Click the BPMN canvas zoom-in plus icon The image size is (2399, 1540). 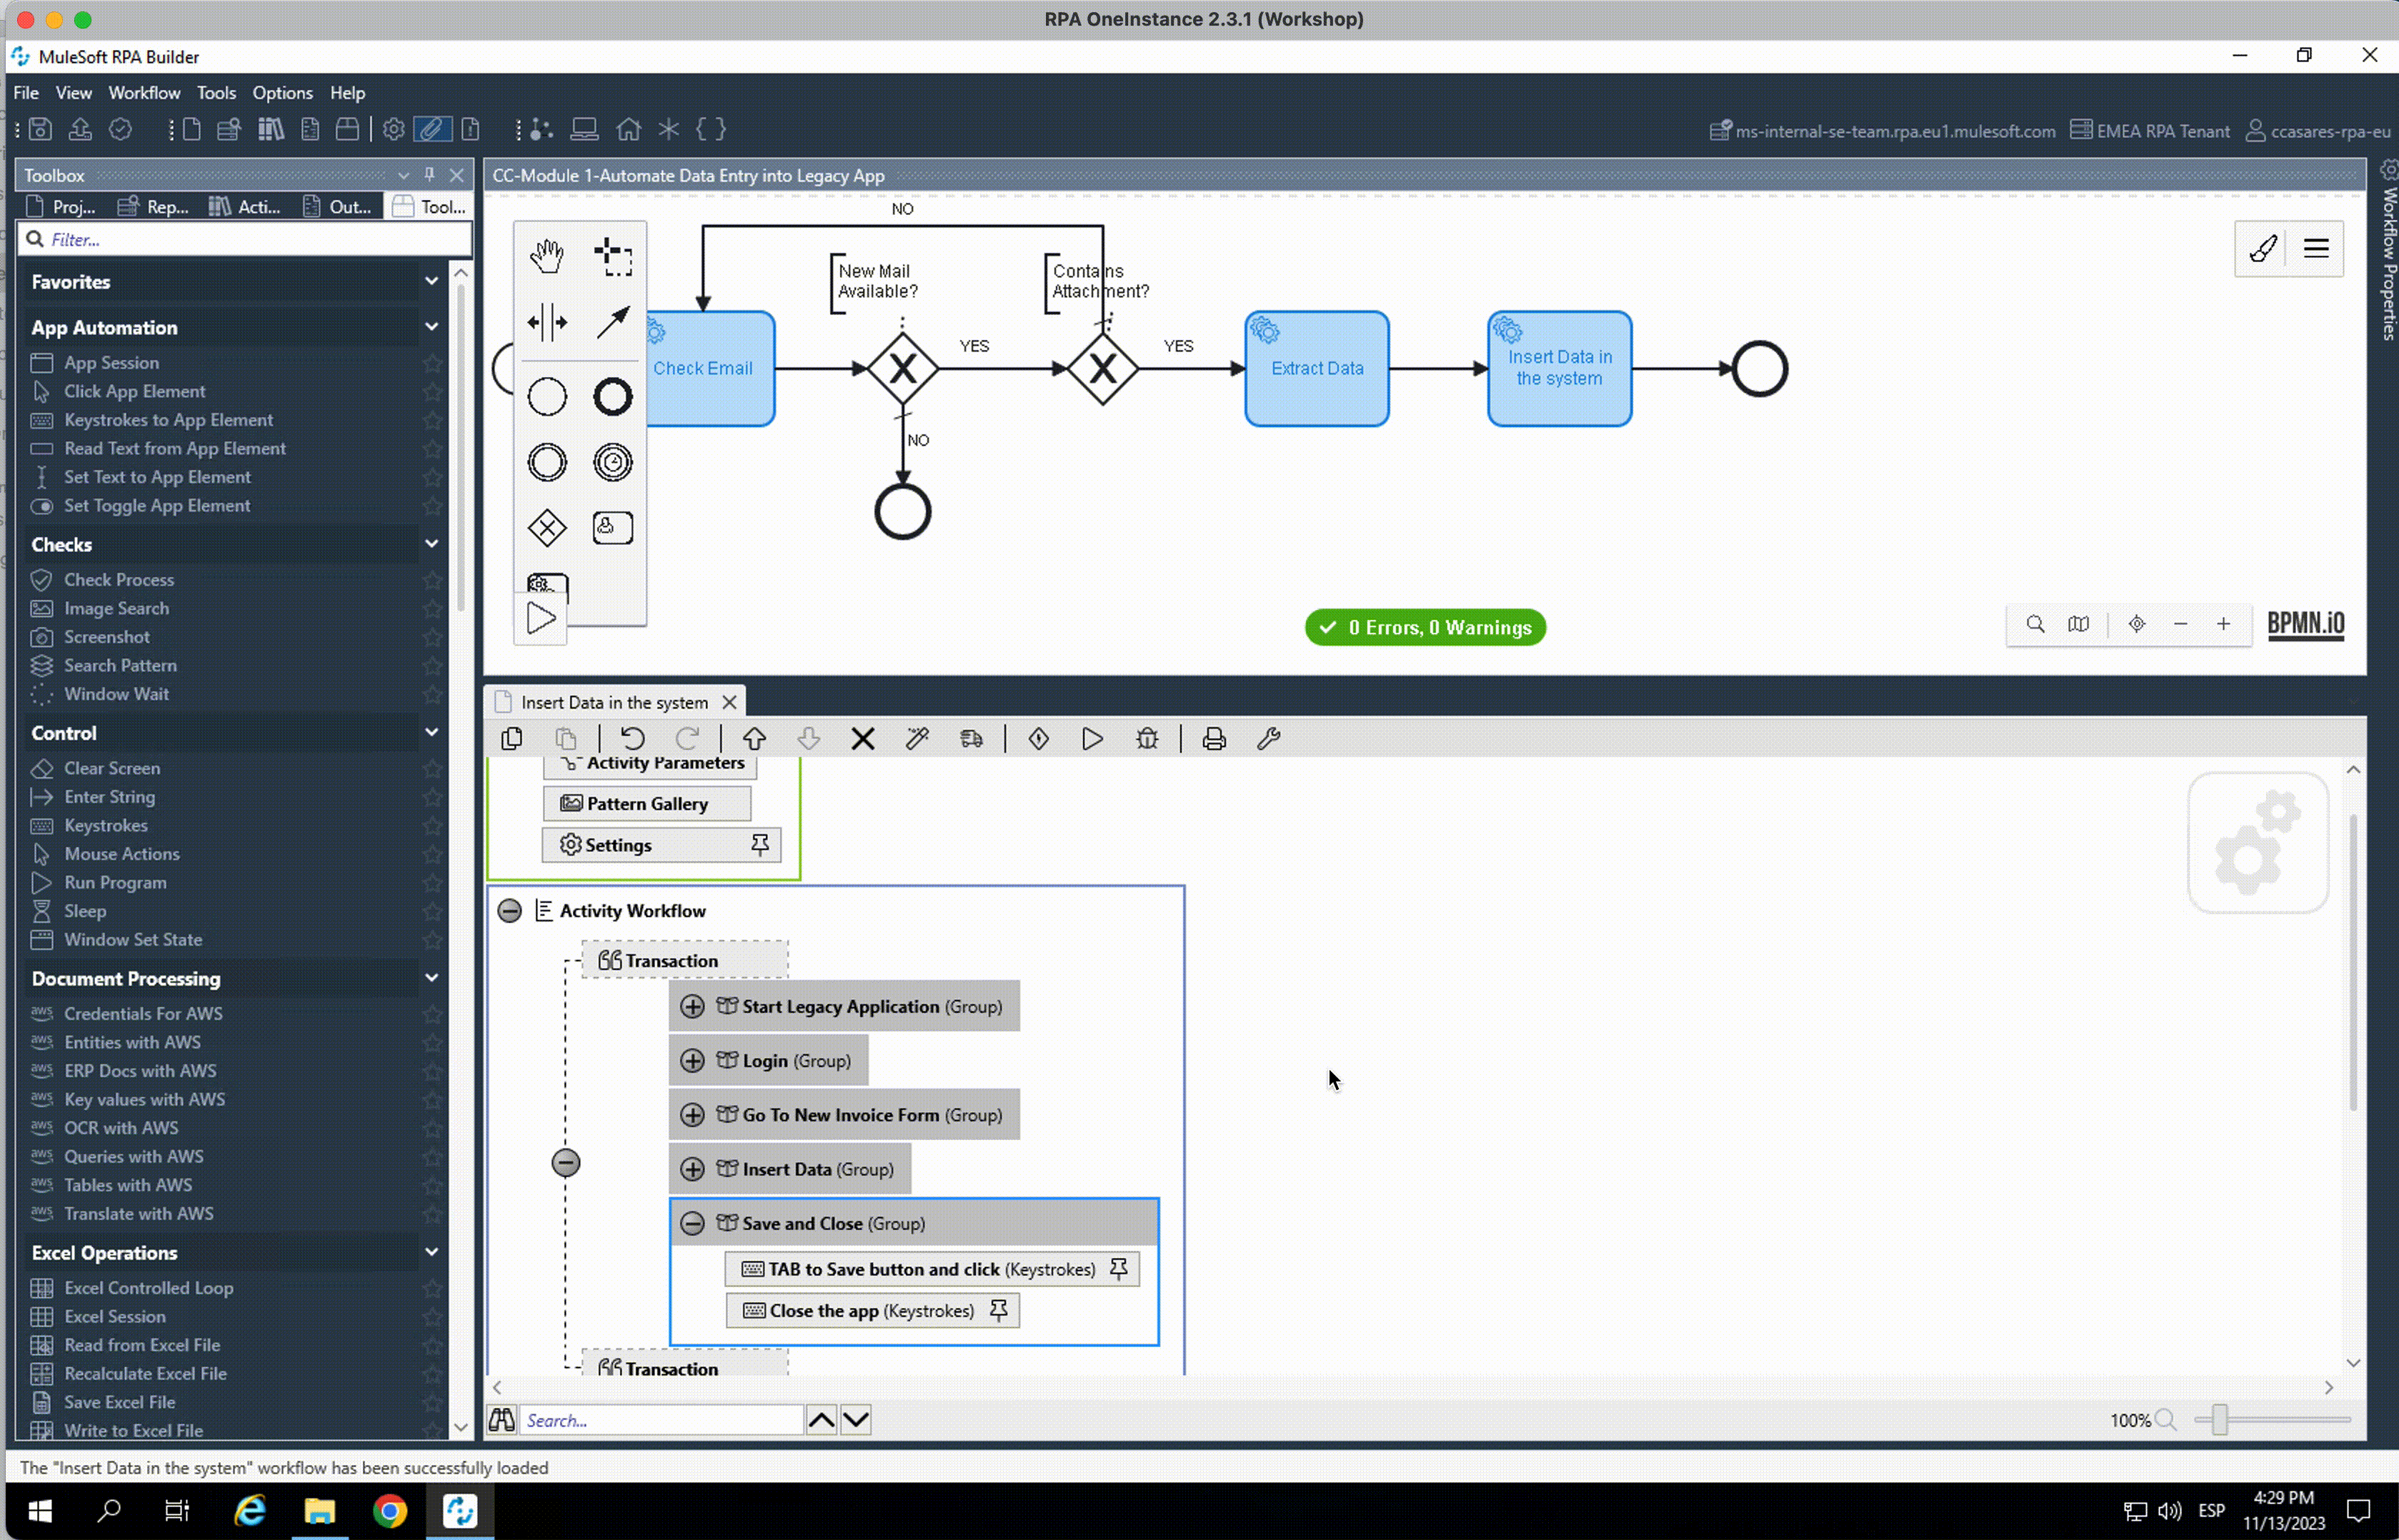tap(2222, 624)
